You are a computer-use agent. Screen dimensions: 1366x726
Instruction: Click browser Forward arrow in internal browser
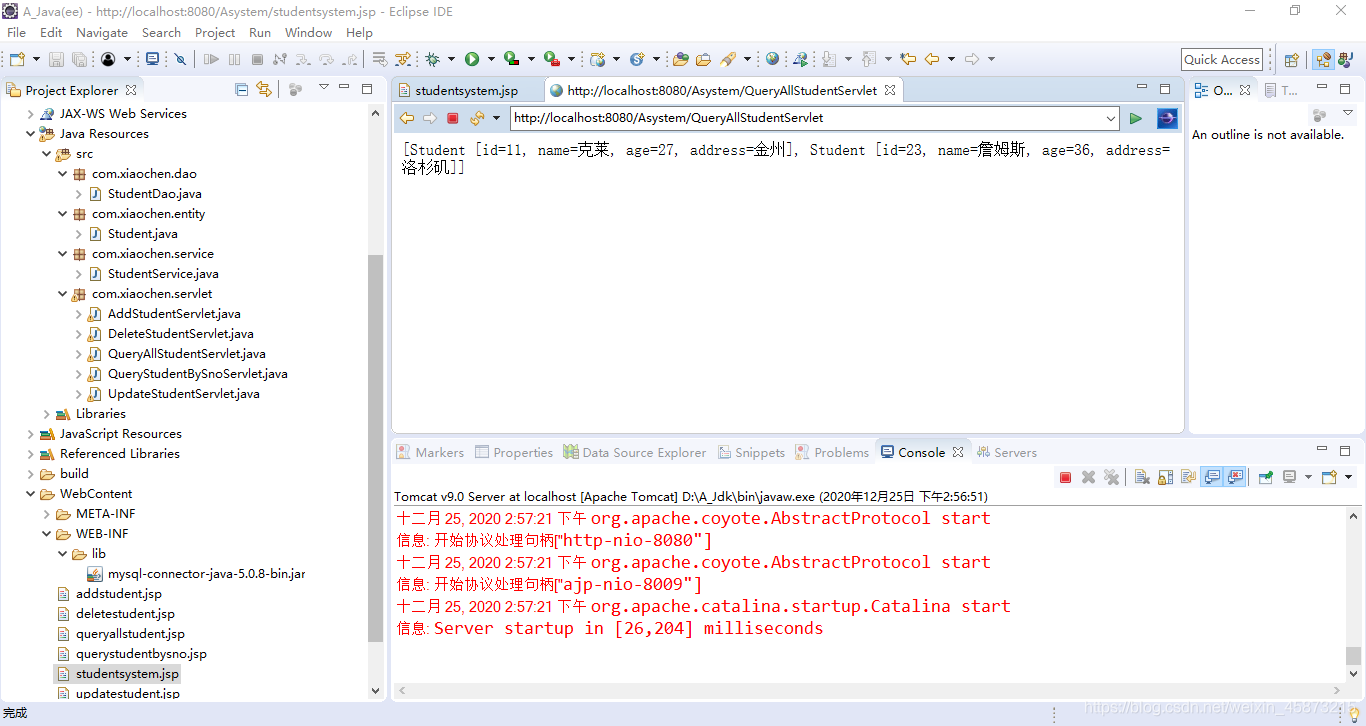430,118
